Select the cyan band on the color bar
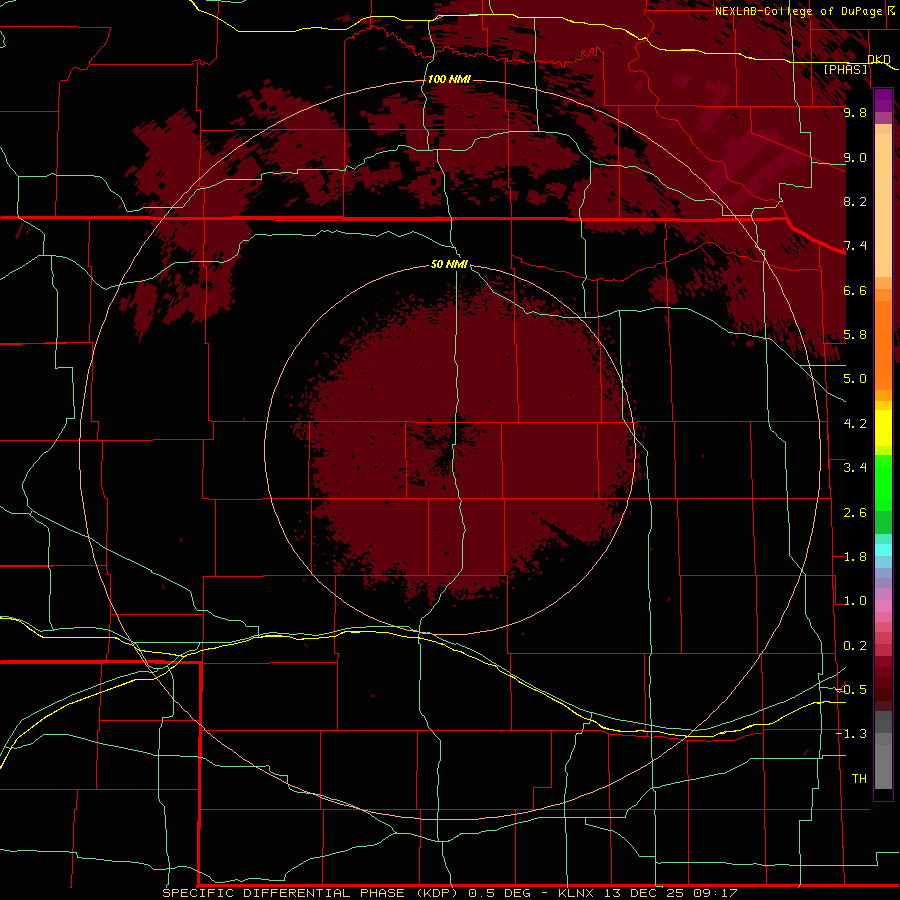 (883, 550)
